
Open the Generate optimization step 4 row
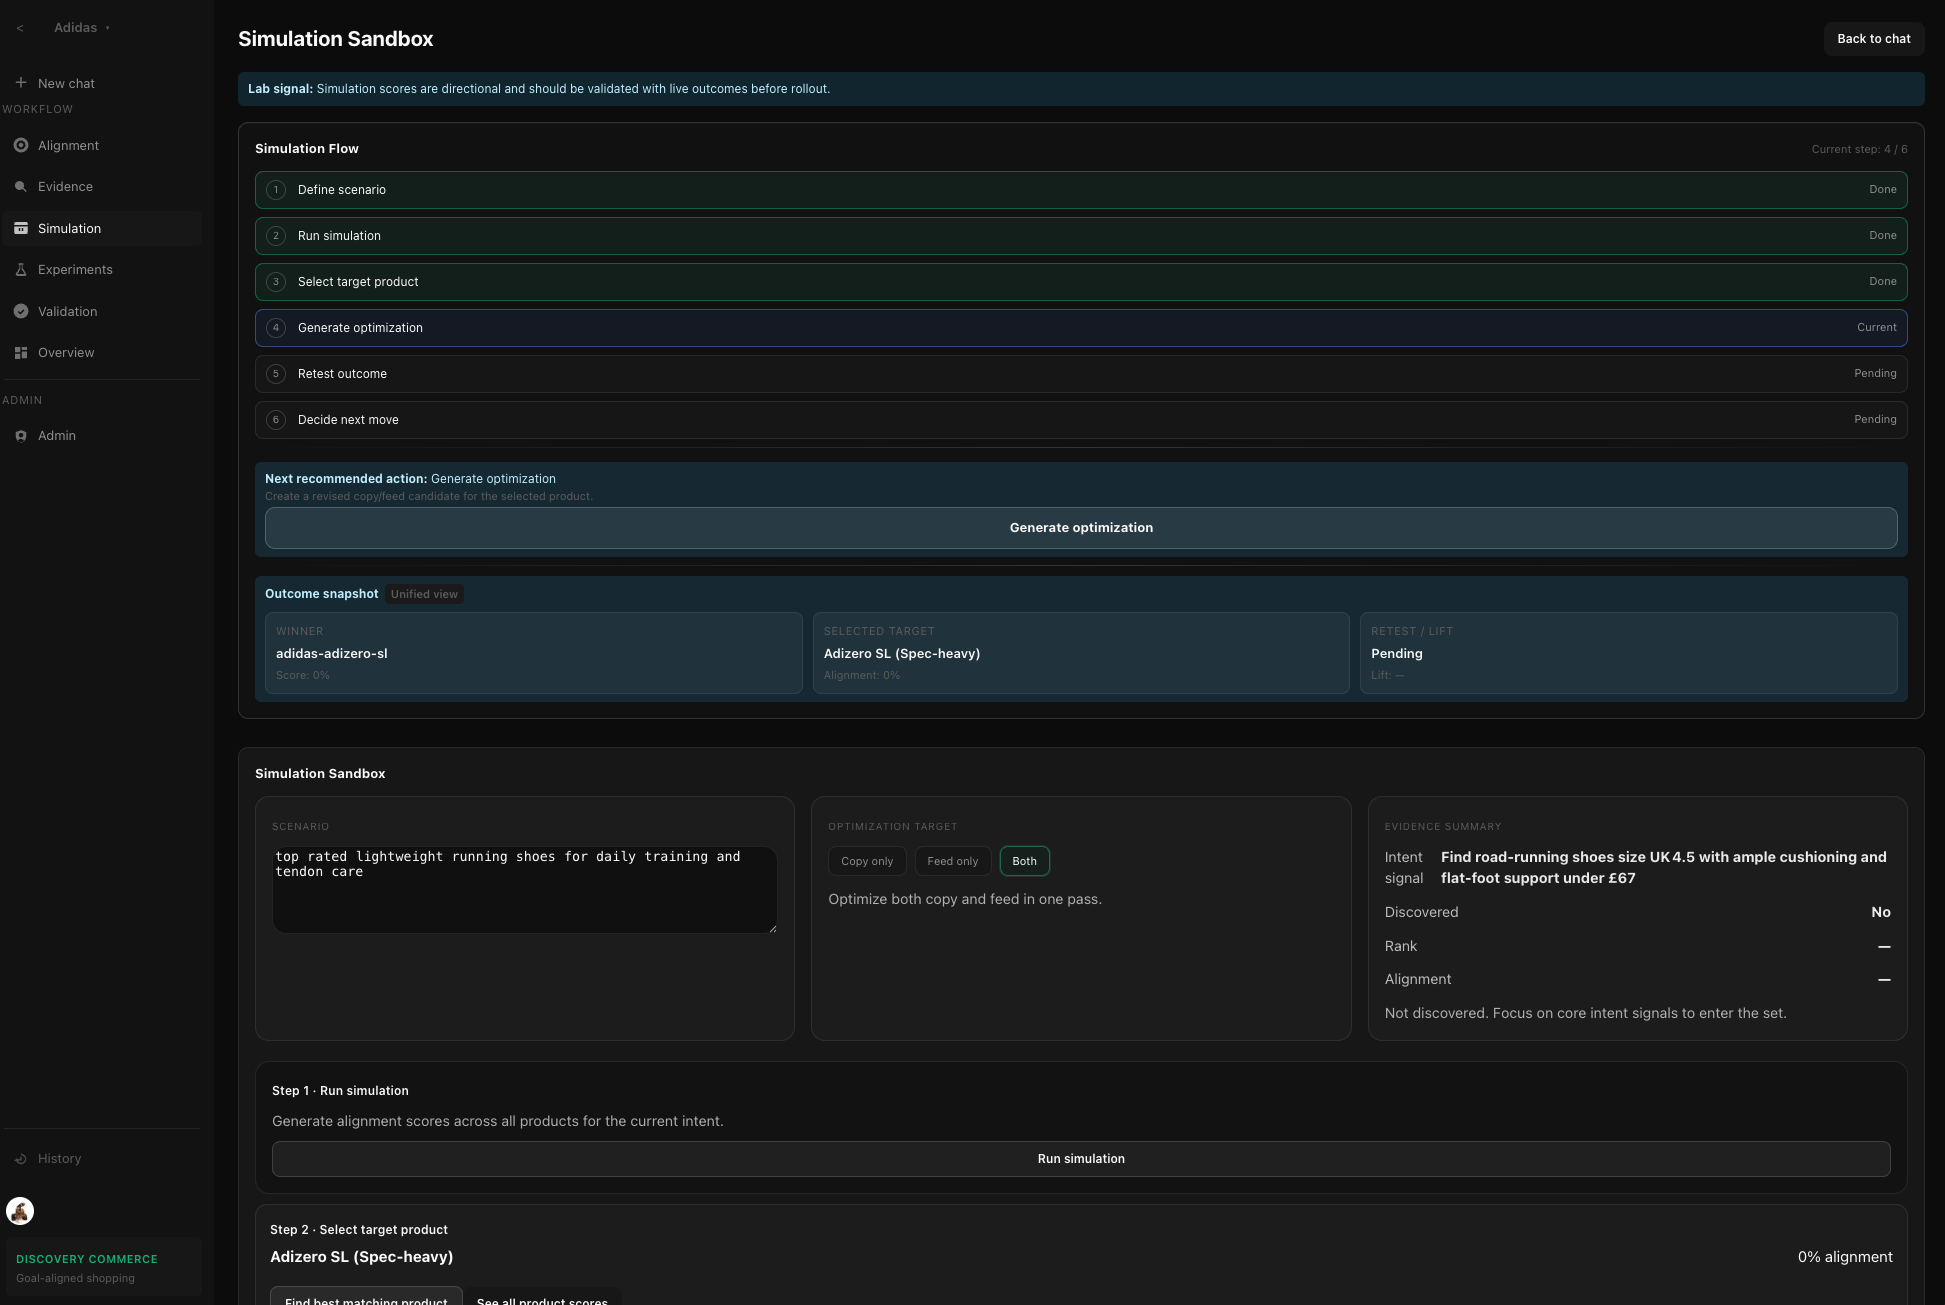tap(1080, 328)
